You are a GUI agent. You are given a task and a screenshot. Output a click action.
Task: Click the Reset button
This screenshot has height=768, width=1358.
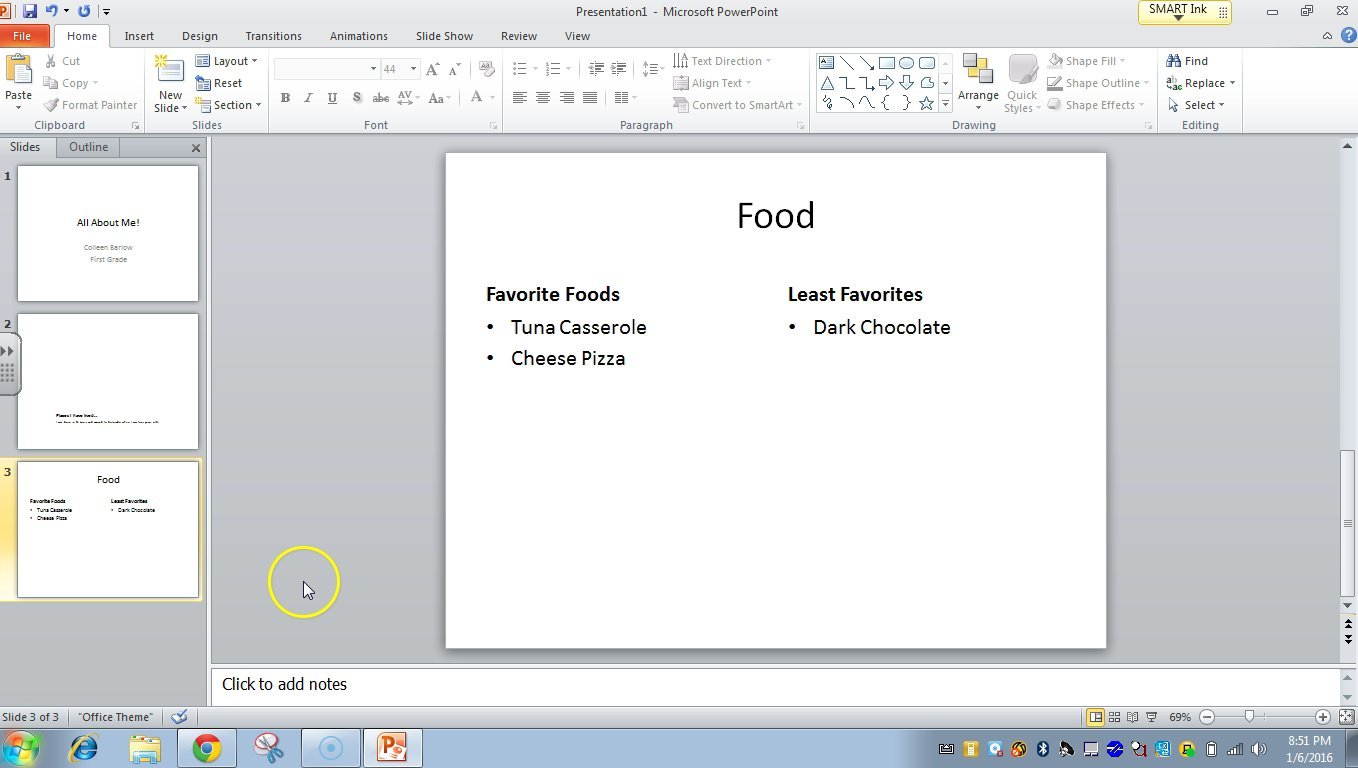pos(227,82)
